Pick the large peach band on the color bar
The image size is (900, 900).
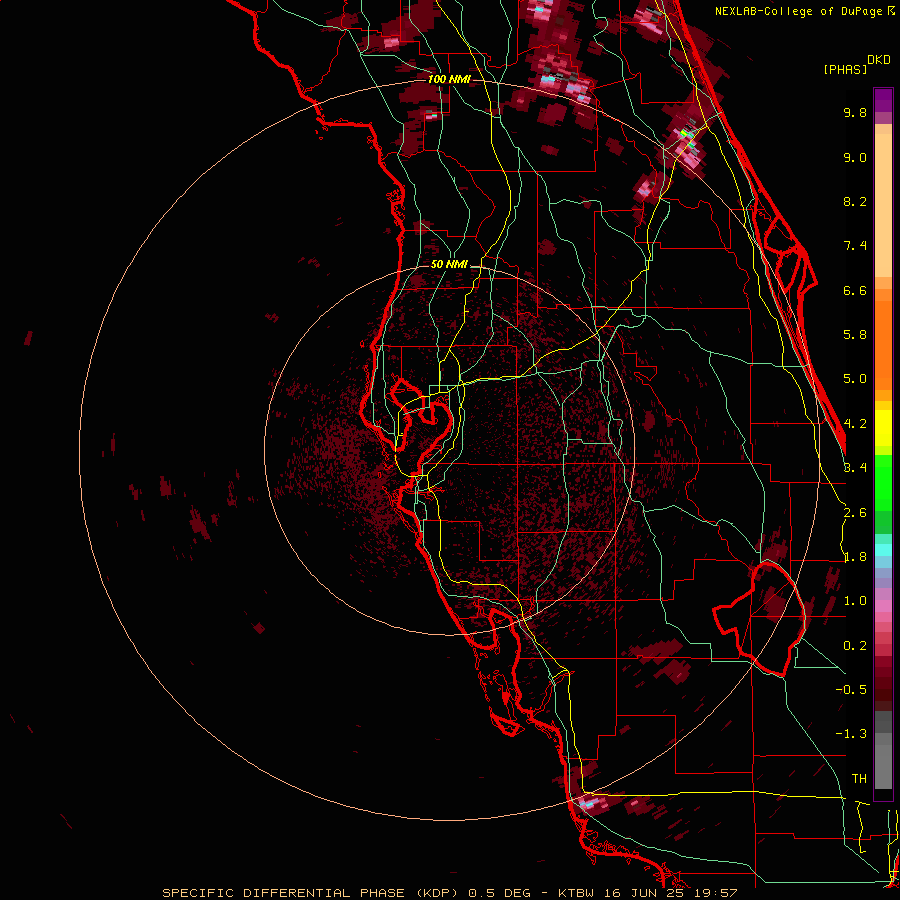(883, 205)
